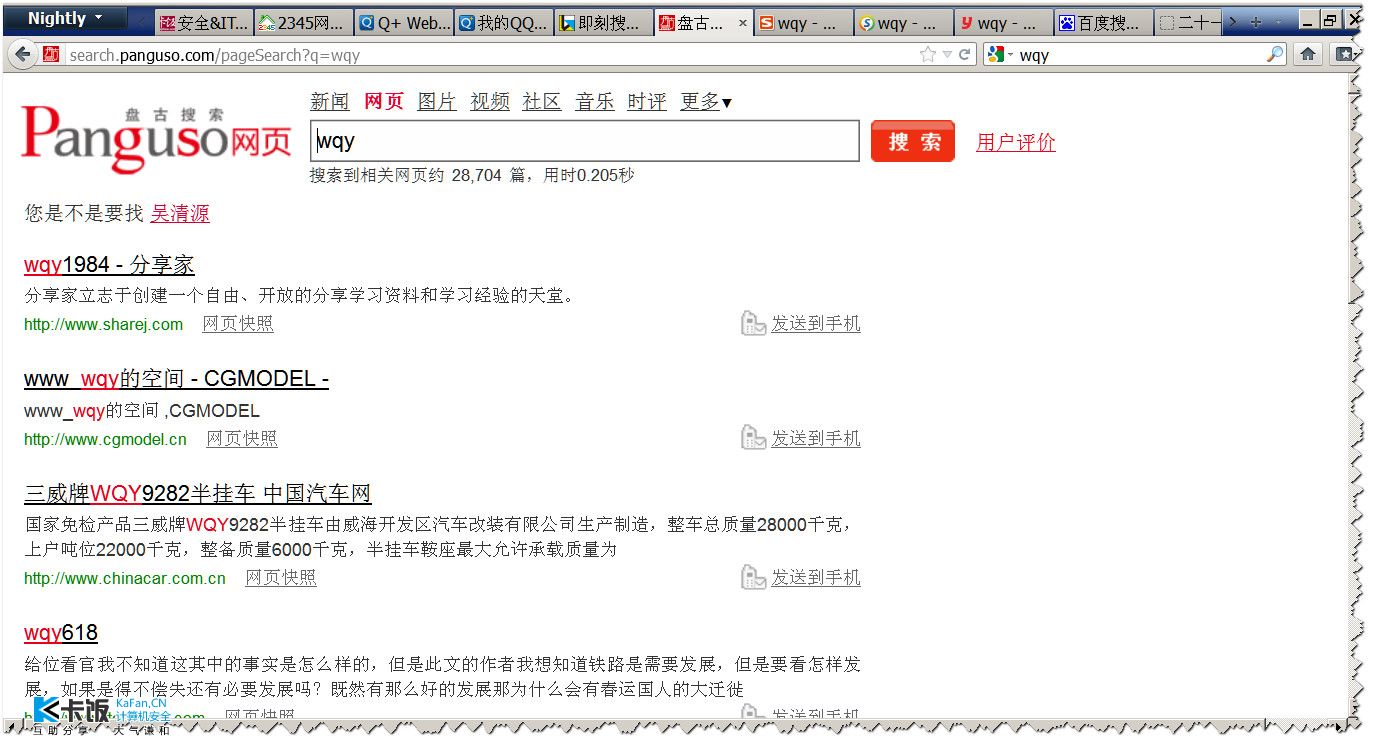Switch to wqy tab with red y favicon
The height and width of the screenshot is (743, 1373).
pos(1003,23)
